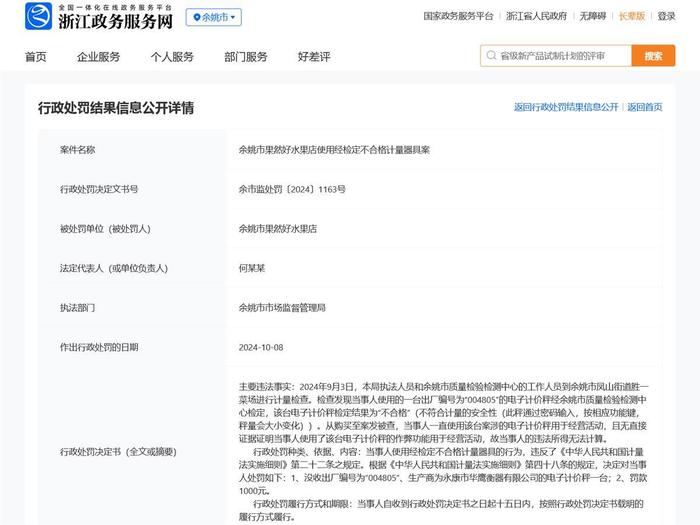The width and height of the screenshot is (700, 525).
Task: Open 企业服务 nav item
Action: 99,57
